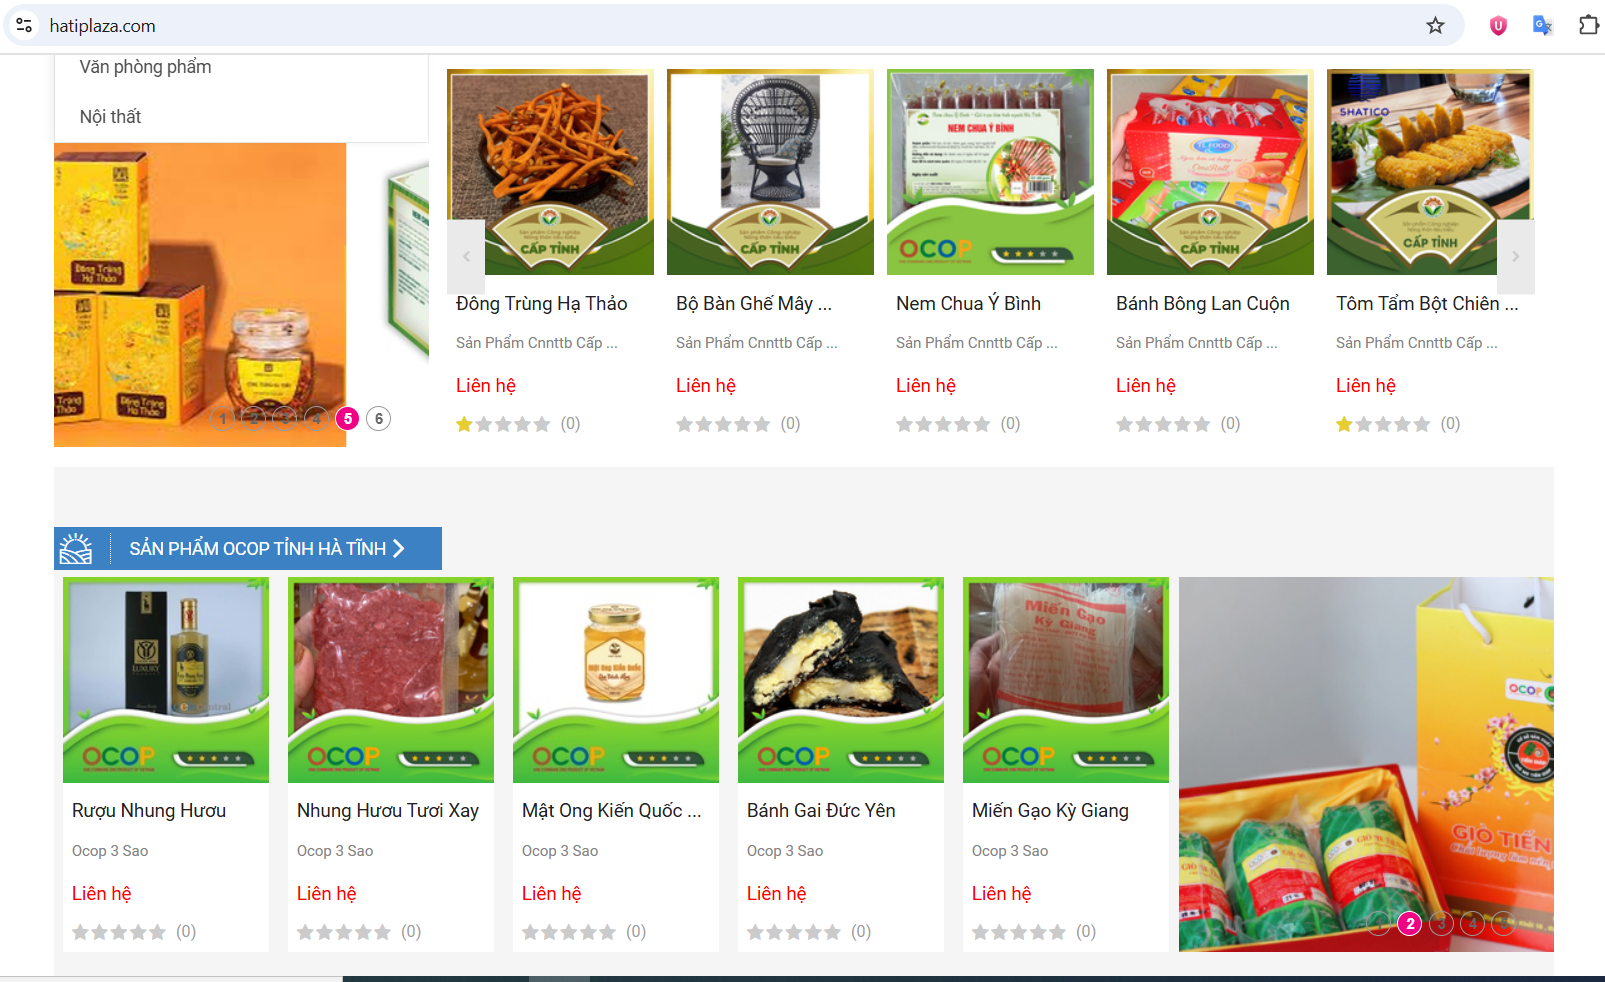The height and width of the screenshot is (982, 1605).
Task: Click the rice field icon beside OCOP header
Action: [x=76, y=548]
